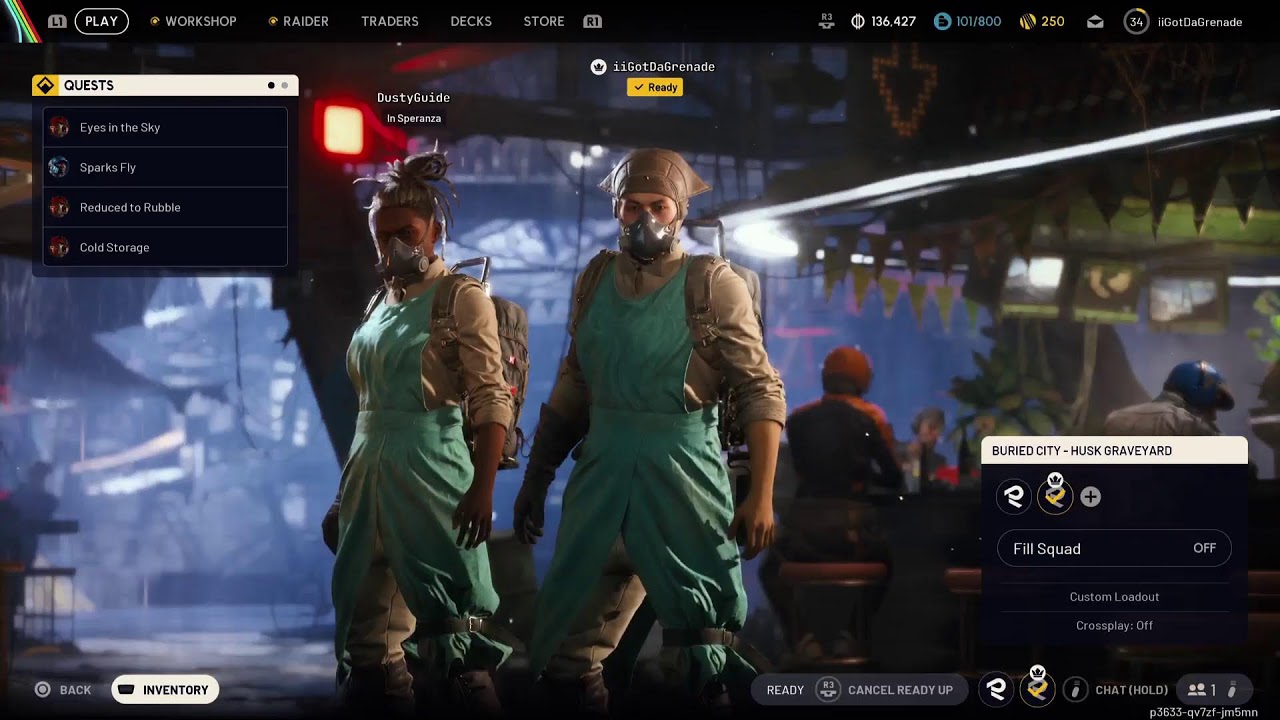This screenshot has height=720, width=1280.
Task: Open the STORE tab
Action: [544, 21]
